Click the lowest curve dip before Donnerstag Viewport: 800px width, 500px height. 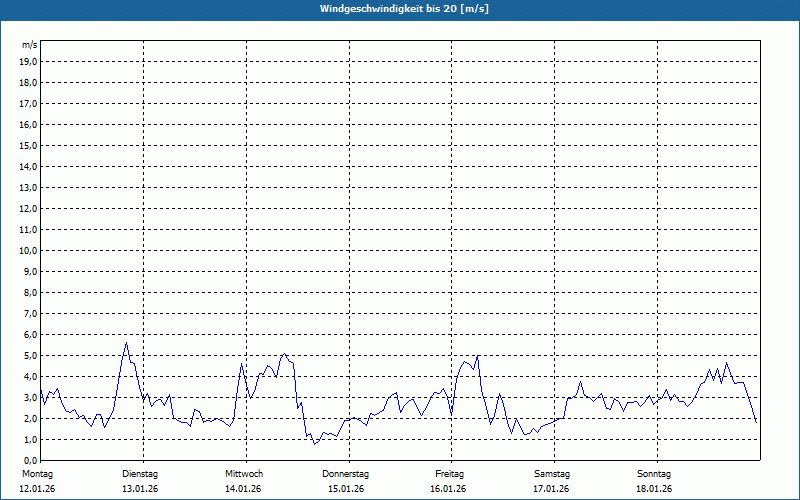(314, 443)
